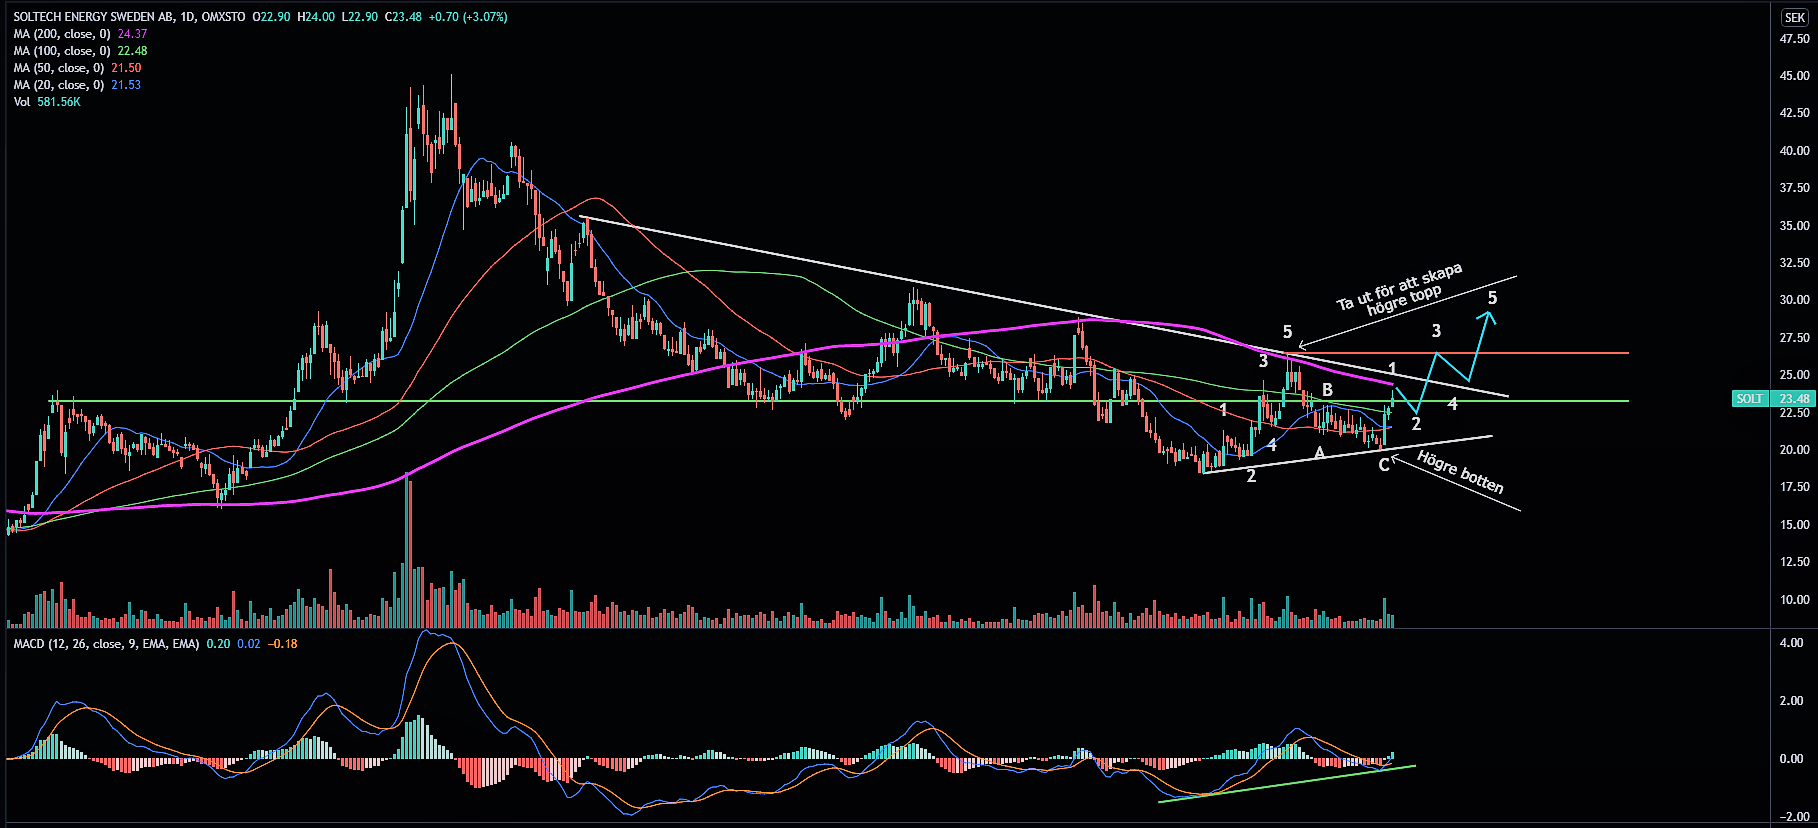Select the MA (20, close, 0) legend entry
This screenshot has height=828, width=1818.
(x=59, y=85)
